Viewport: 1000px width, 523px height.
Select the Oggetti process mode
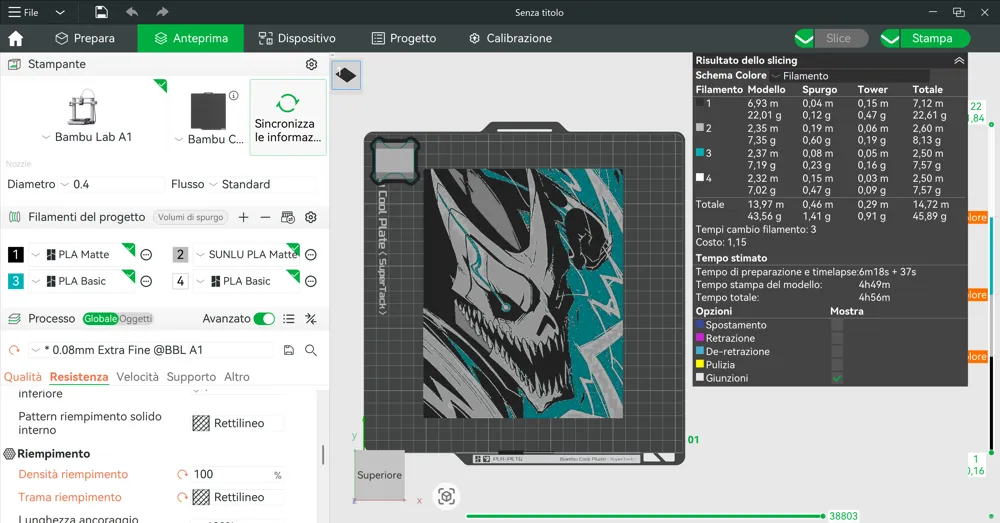click(135, 319)
